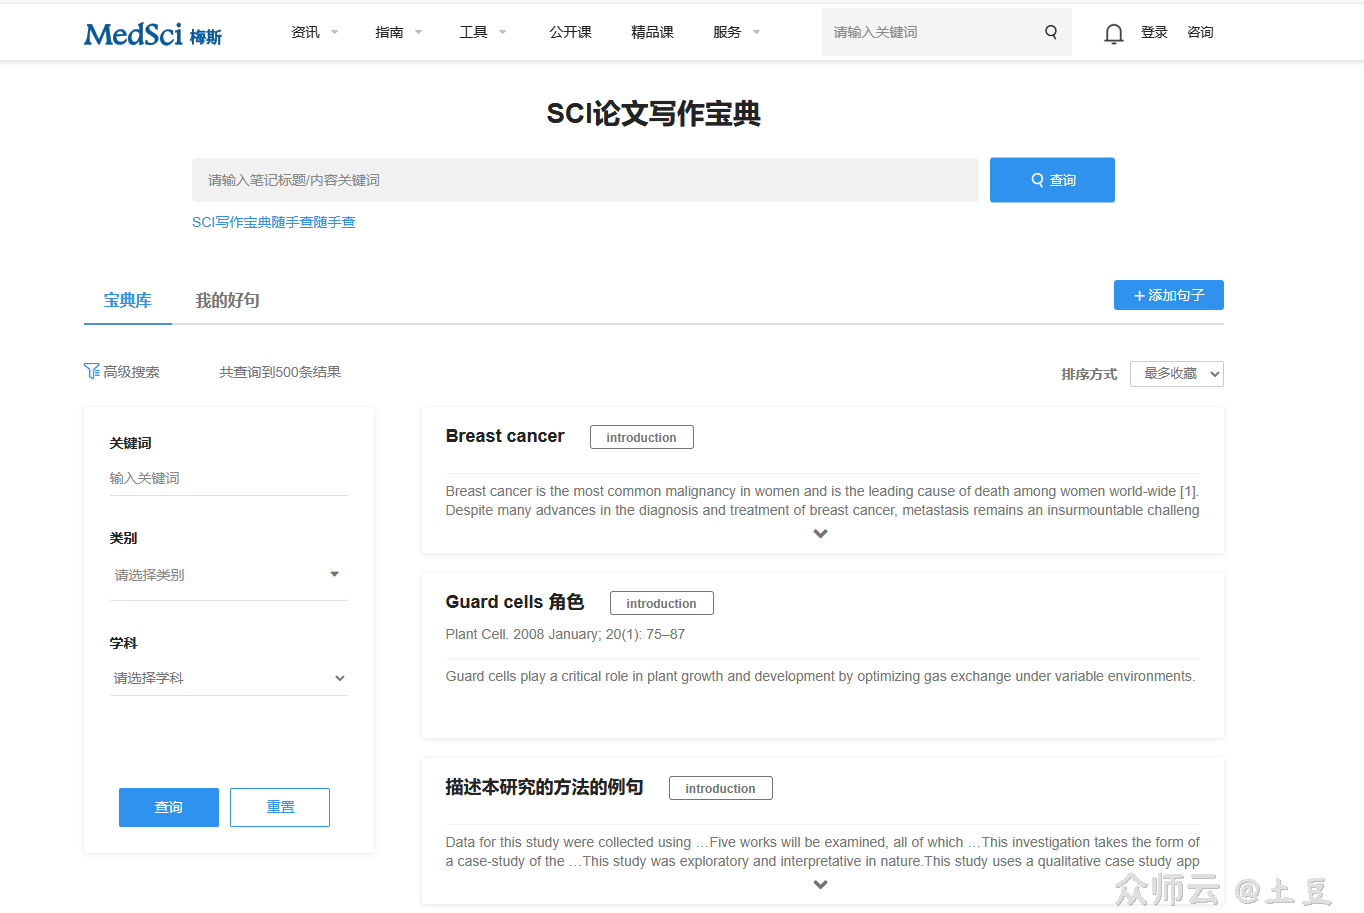This screenshot has height=913, width=1364.
Task: Open the 工具 navigation menu
Action: (482, 32)
